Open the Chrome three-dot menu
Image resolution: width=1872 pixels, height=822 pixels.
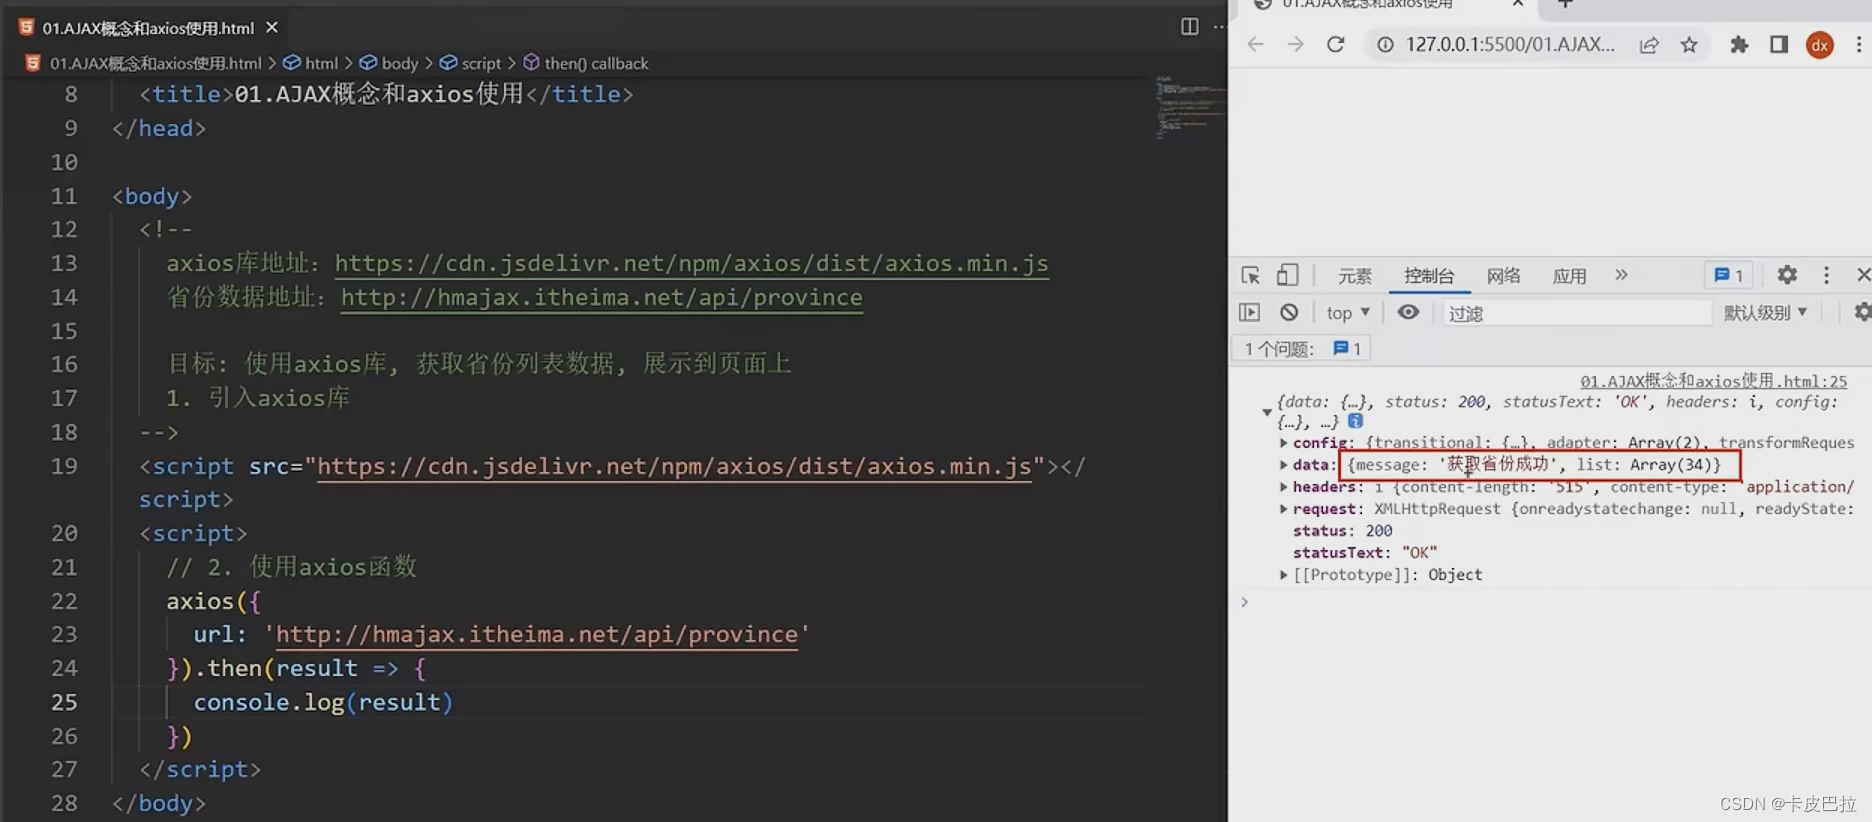[1859, 44]
